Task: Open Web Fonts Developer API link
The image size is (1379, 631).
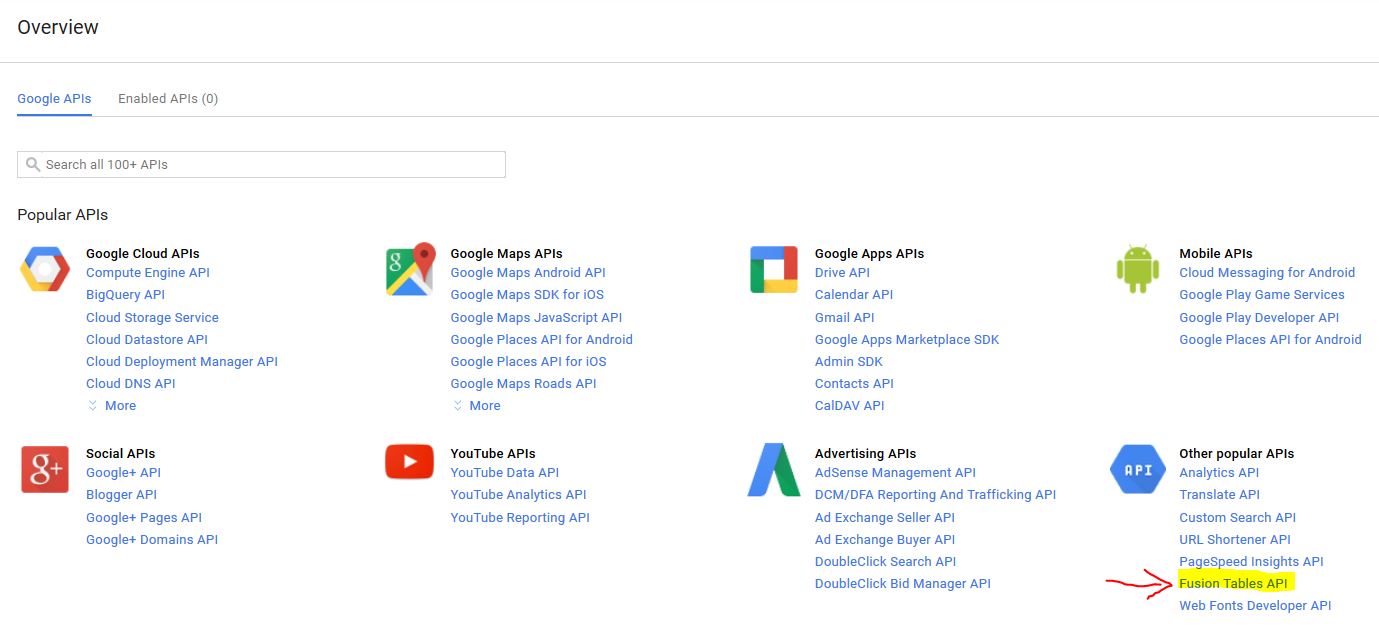Action: tap(1255, 606)
